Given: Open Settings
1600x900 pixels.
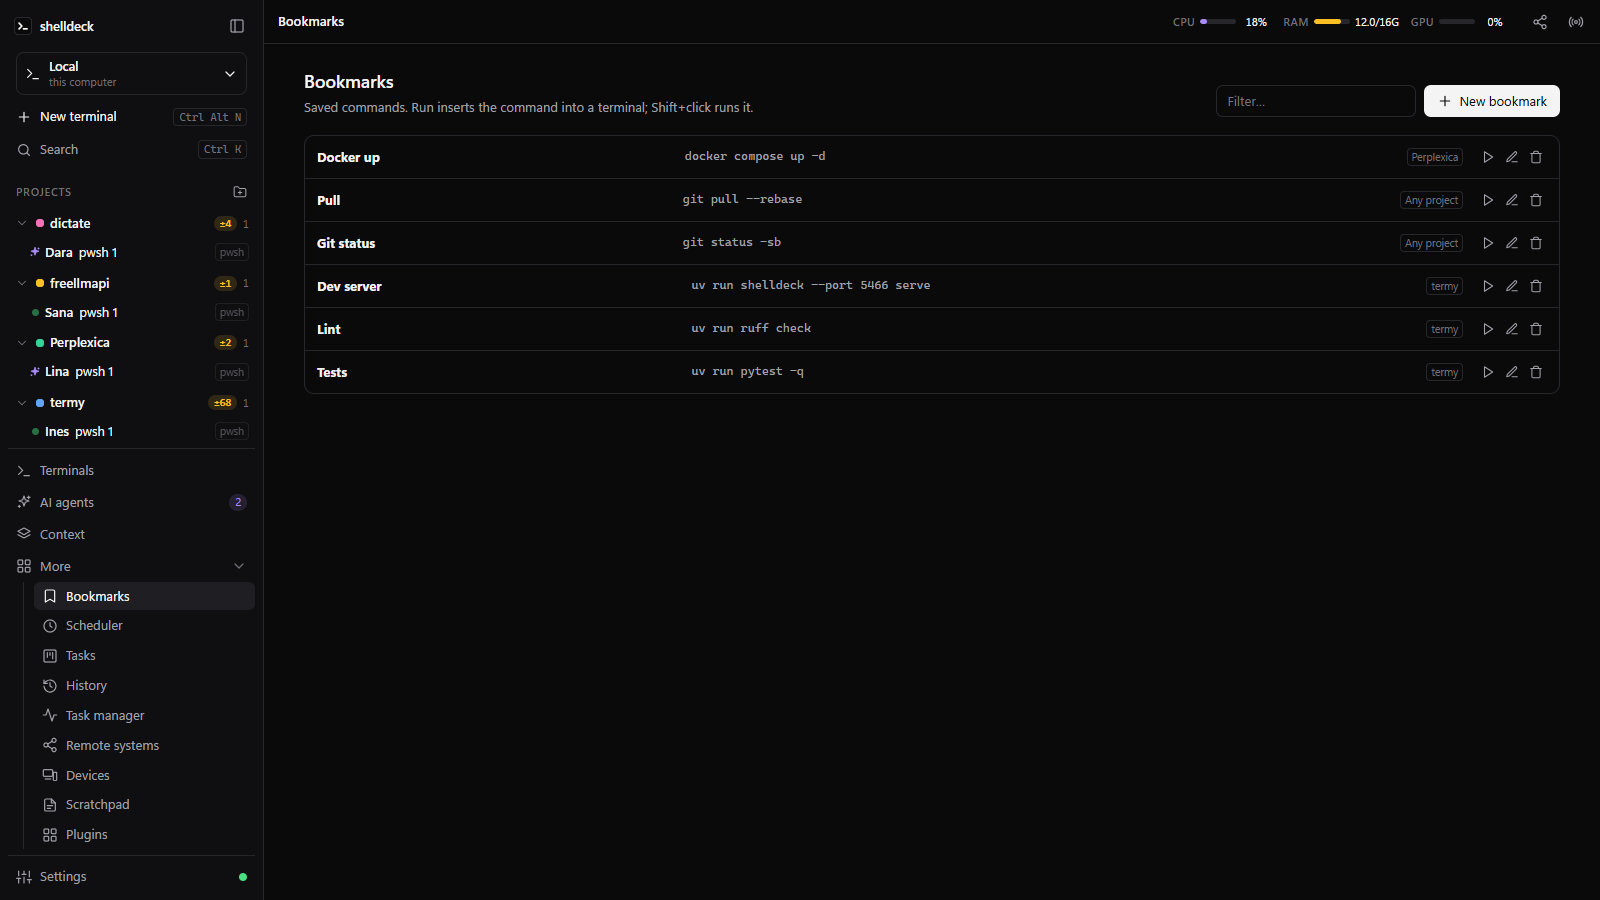Looking at the screenshot, I should [x=131, y=876].
